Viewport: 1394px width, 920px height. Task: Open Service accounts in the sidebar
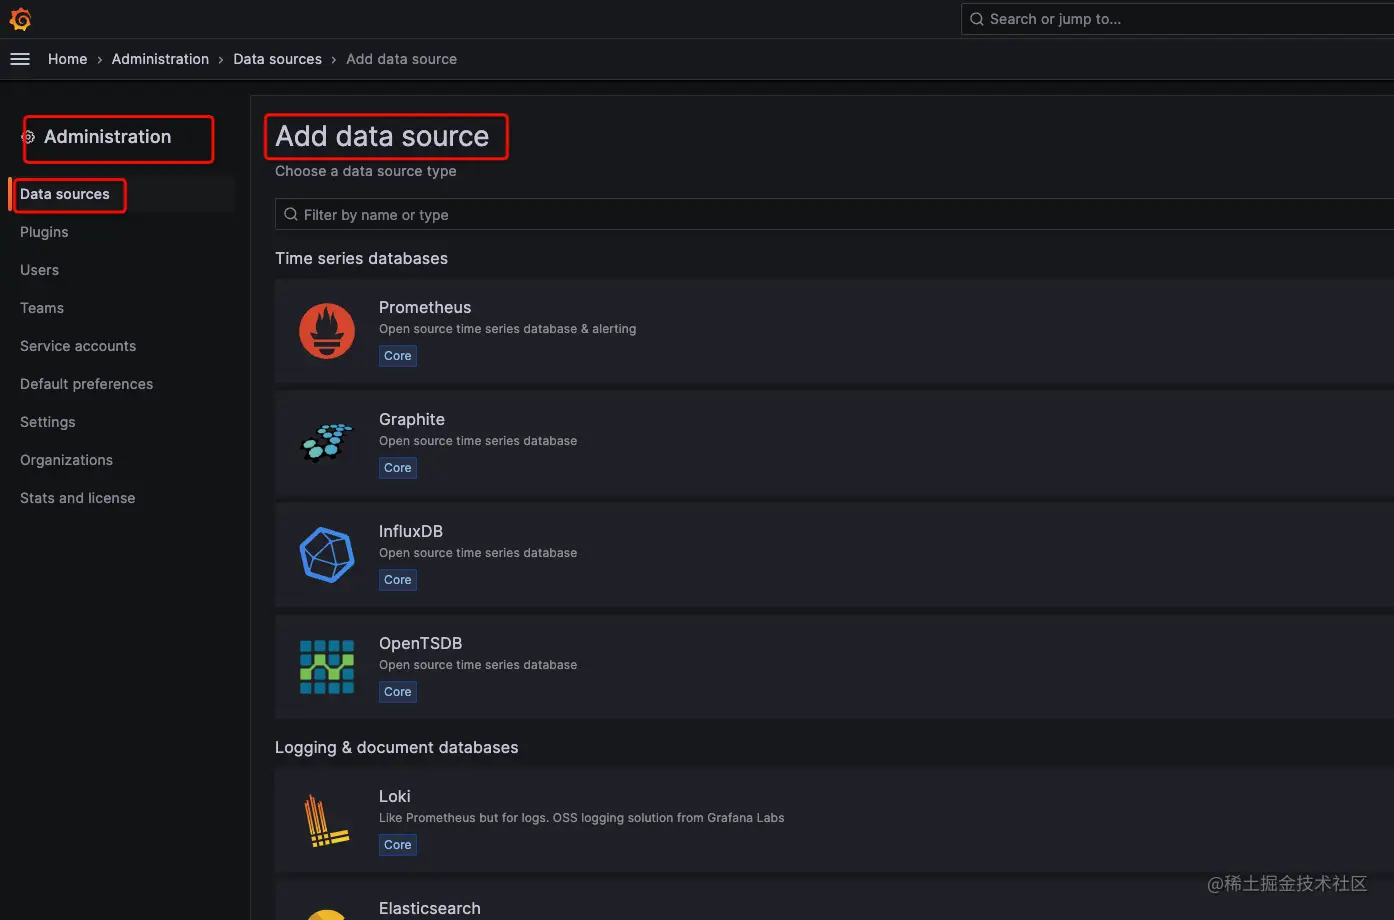point(78,346)
